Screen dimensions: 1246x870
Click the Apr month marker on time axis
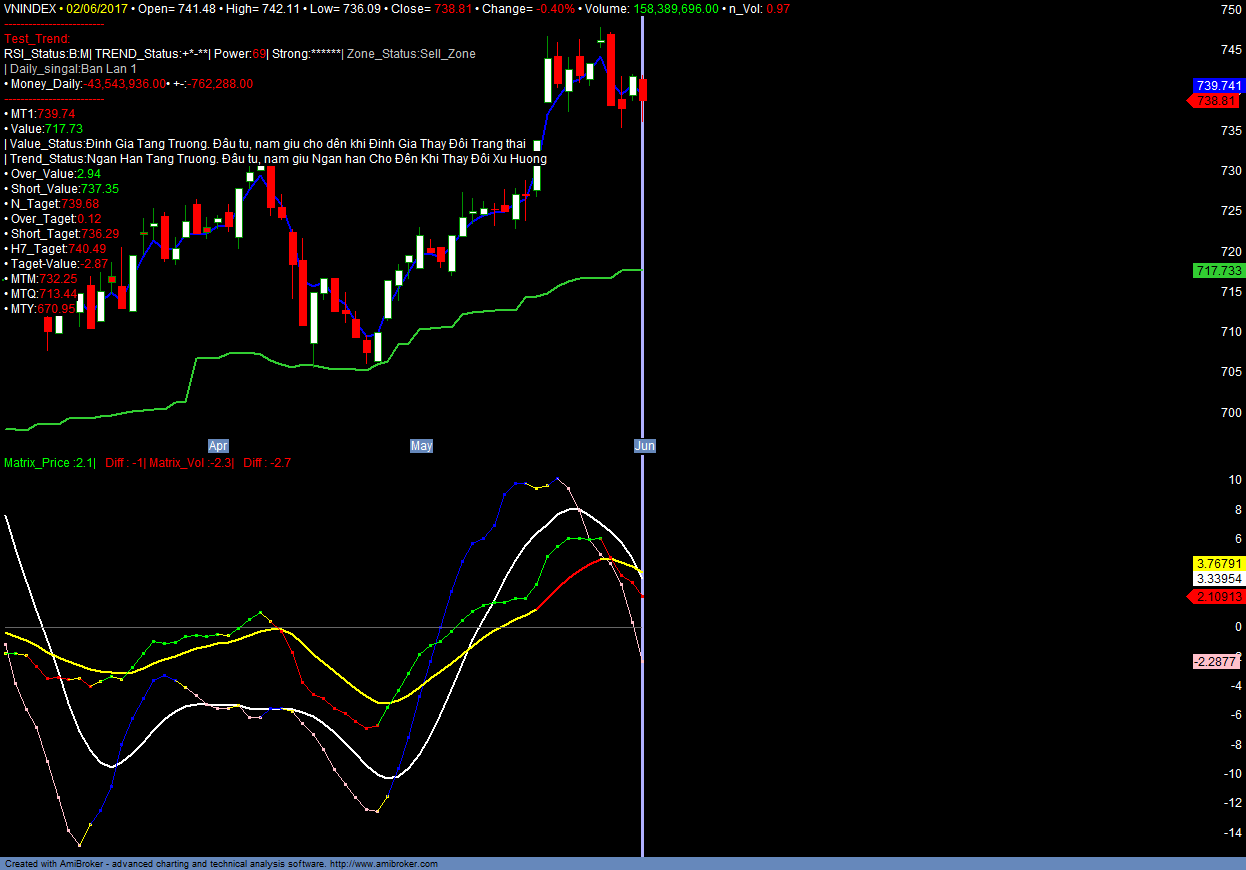218,446
